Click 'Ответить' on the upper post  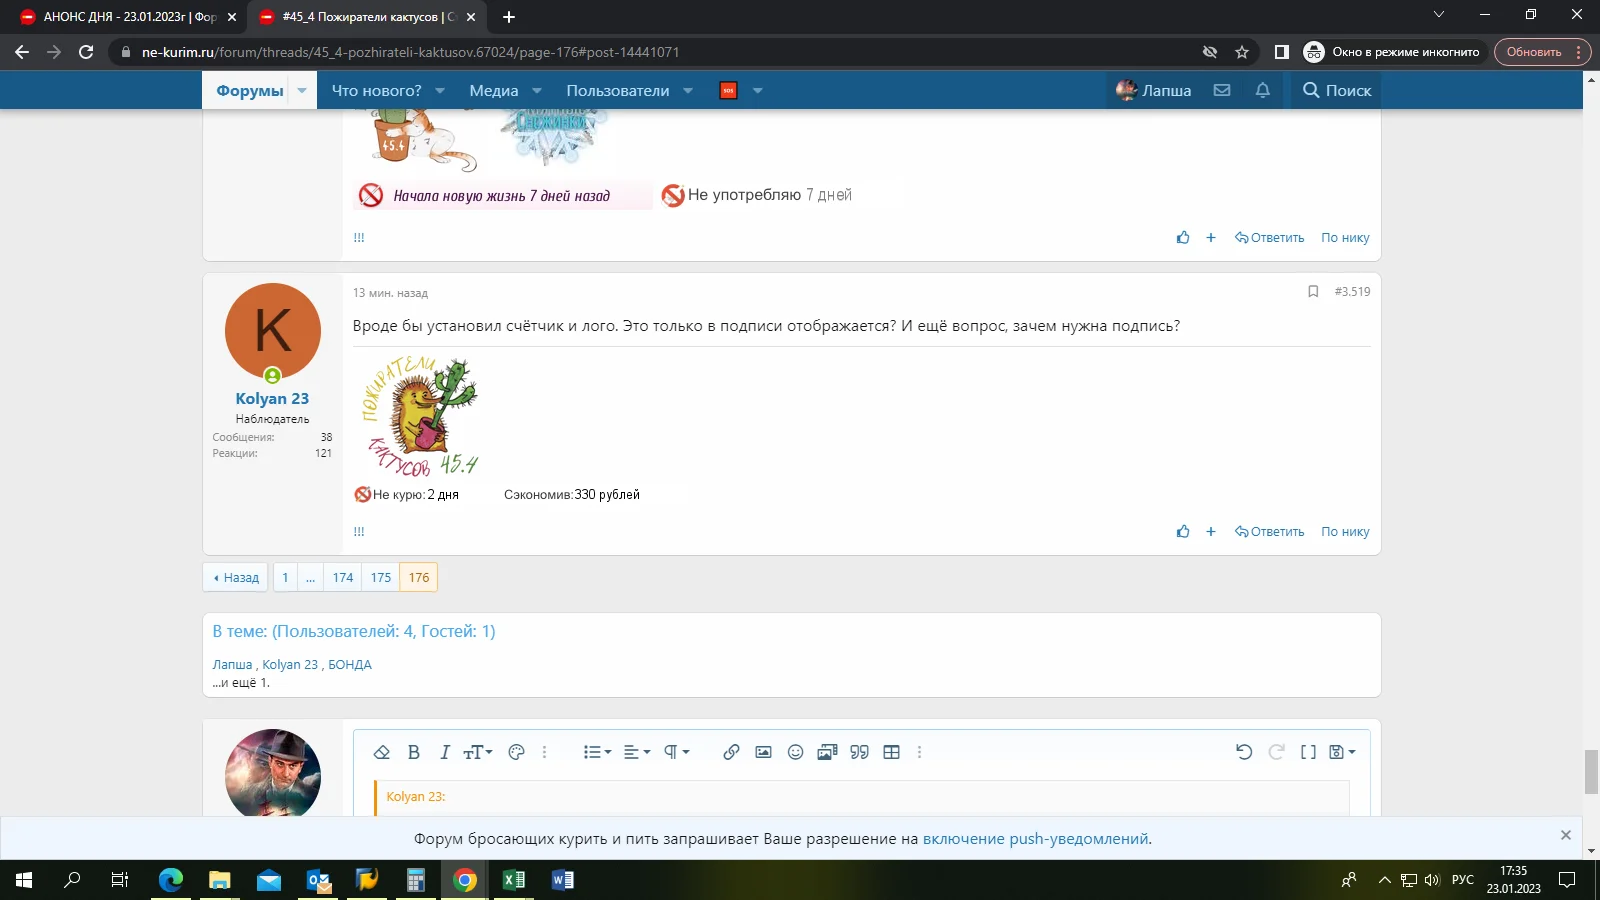tap(1269, 238)
